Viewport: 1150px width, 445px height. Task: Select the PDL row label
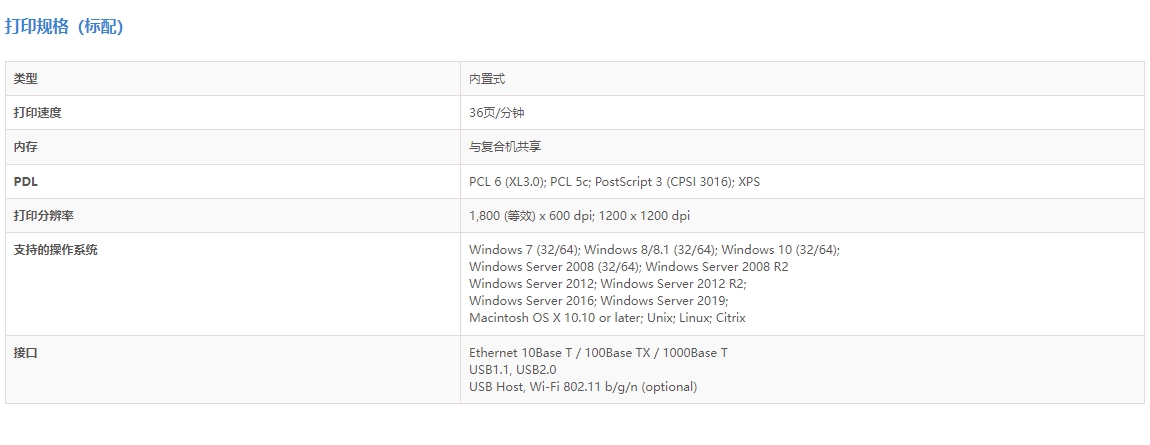[25, 182]
